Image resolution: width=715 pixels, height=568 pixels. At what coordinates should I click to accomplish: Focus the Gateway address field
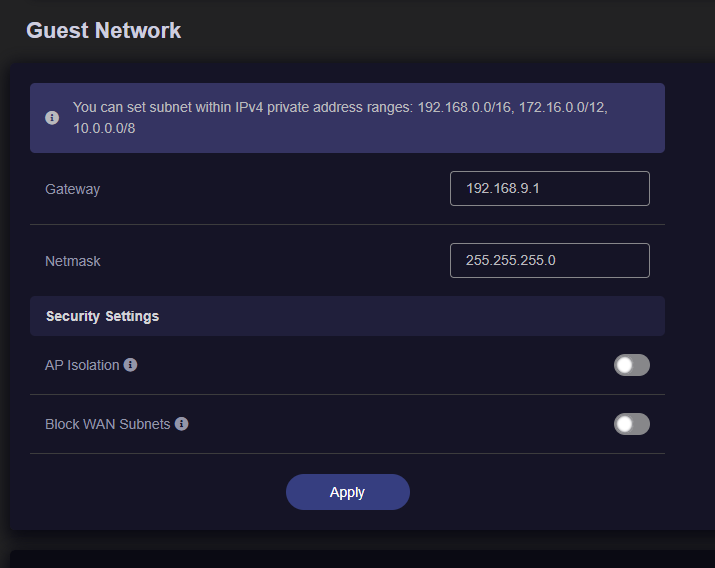(x=549, y=188)
